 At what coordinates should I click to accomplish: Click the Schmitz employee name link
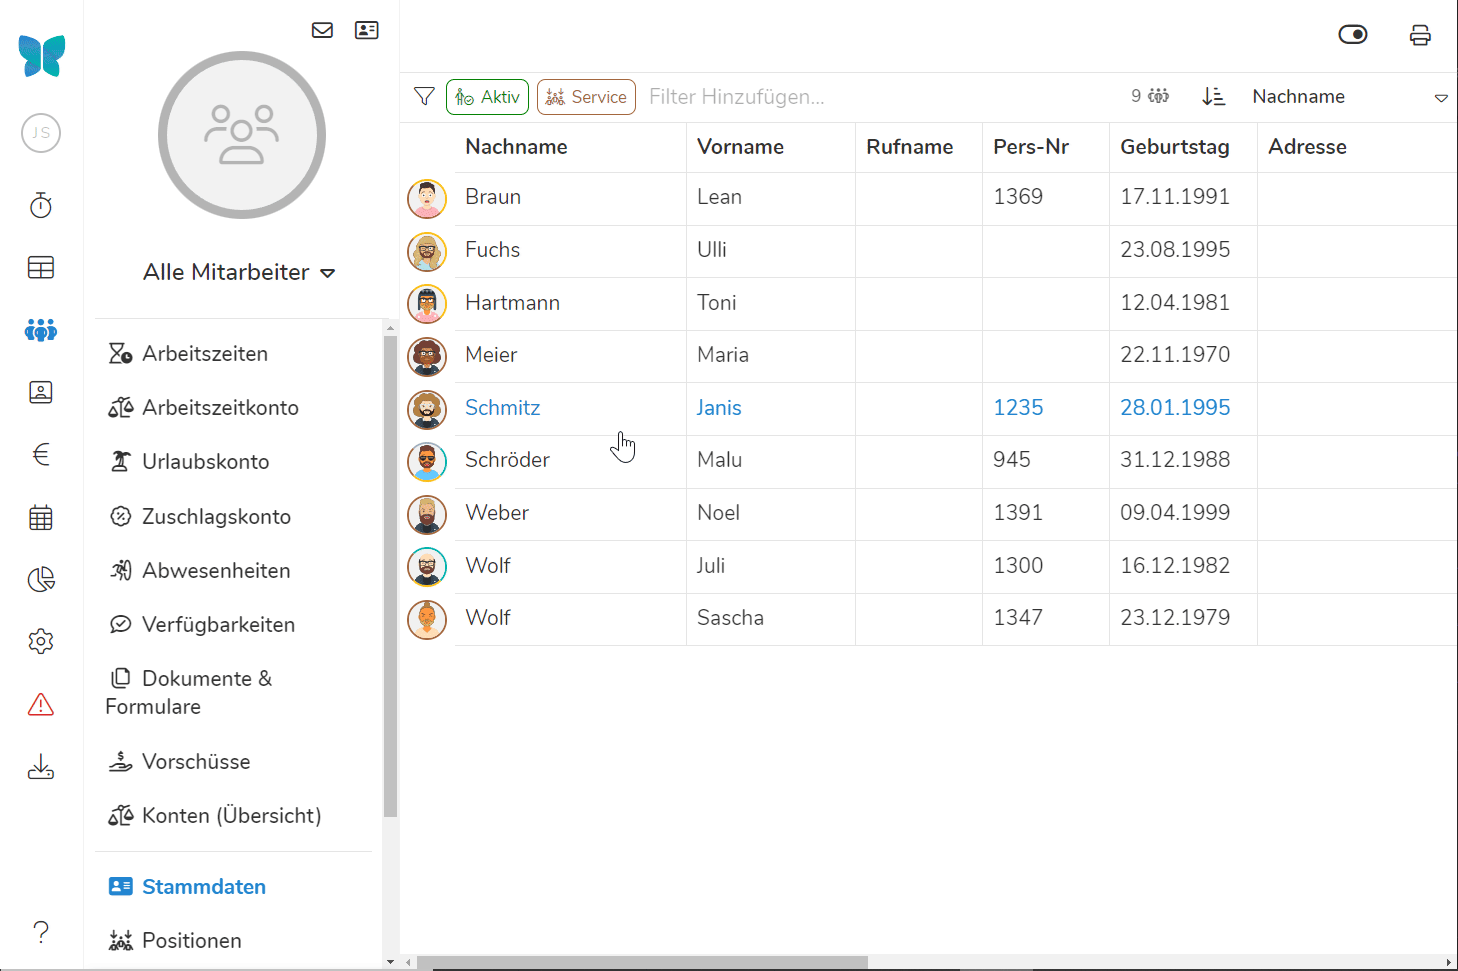pyautogui.click(x=502, y=408)
